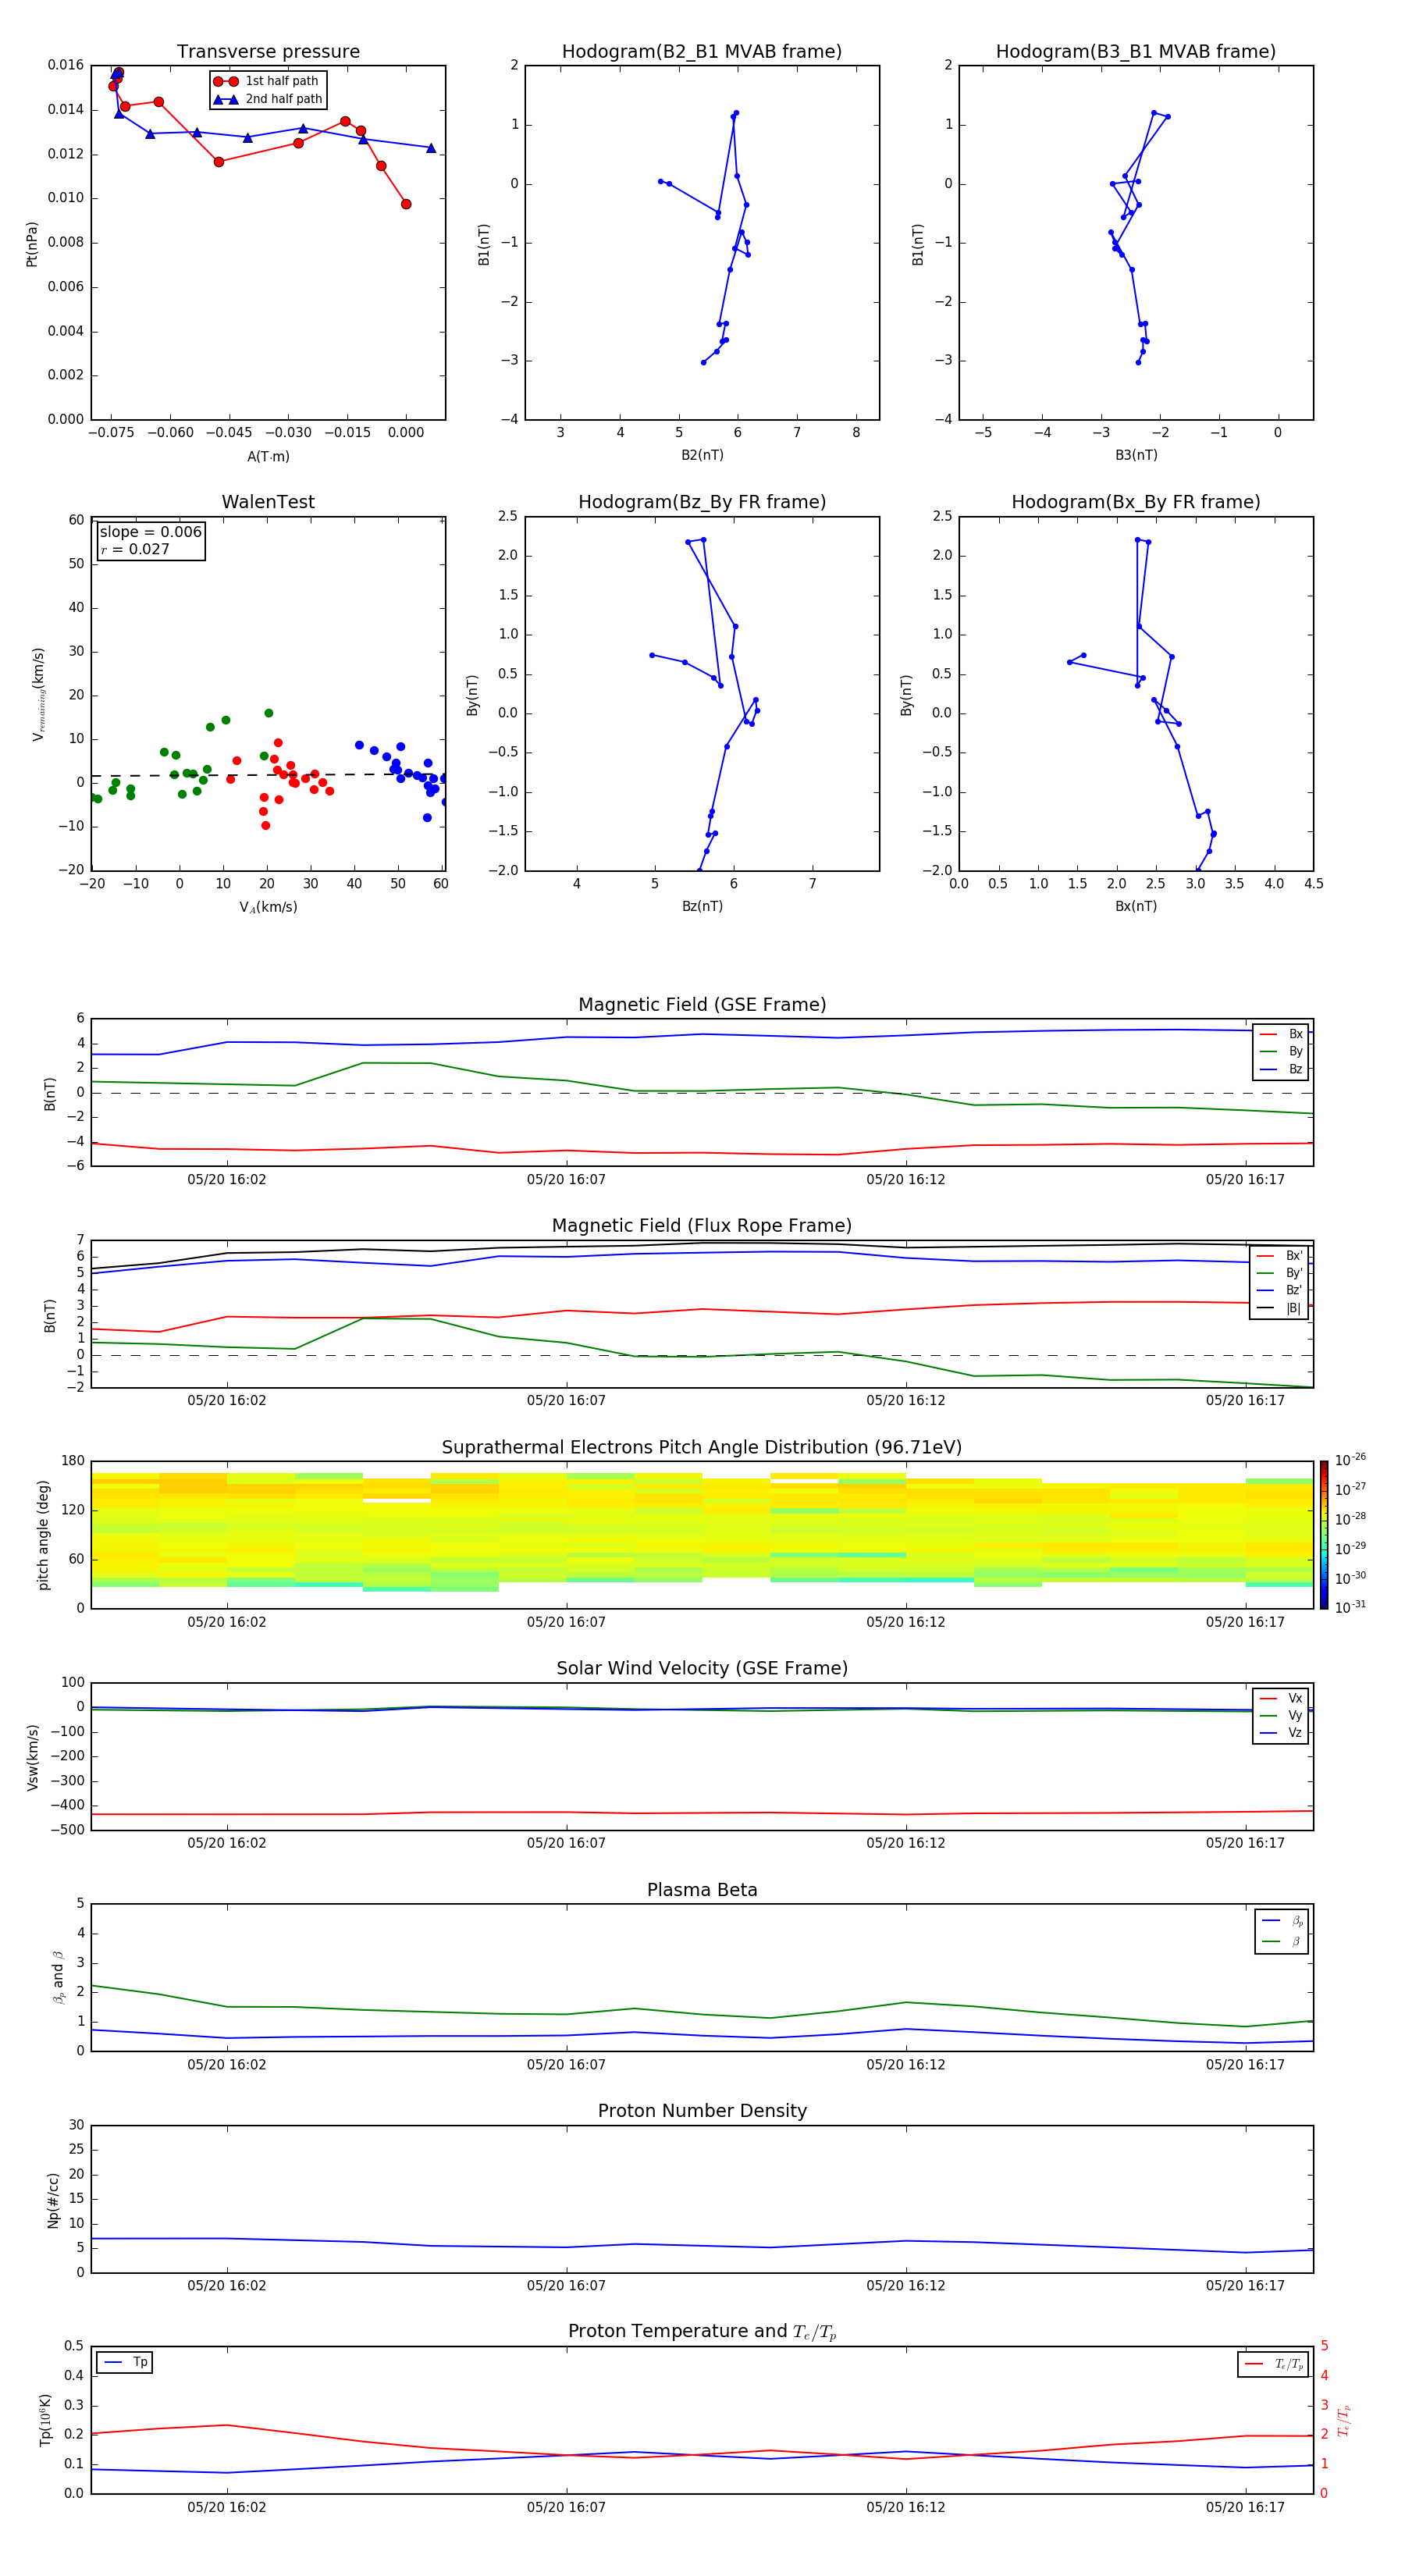This screenshot has height=2576, width=1405.
Task: Click the 'Proton Number Density' title
Action: [702, 2111]
